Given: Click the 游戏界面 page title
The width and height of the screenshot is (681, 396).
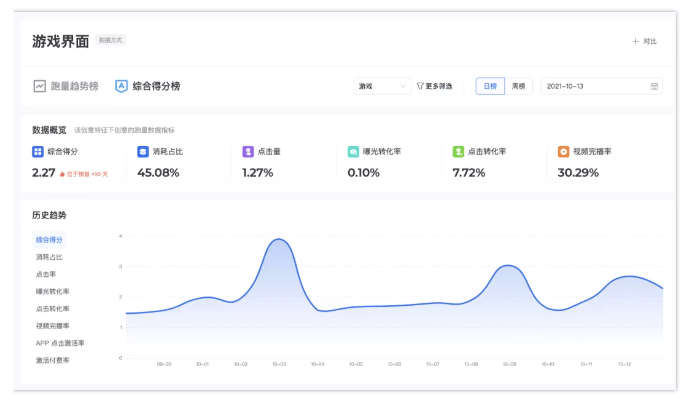Looking at the screenshot, I should [x=60, y=41].
